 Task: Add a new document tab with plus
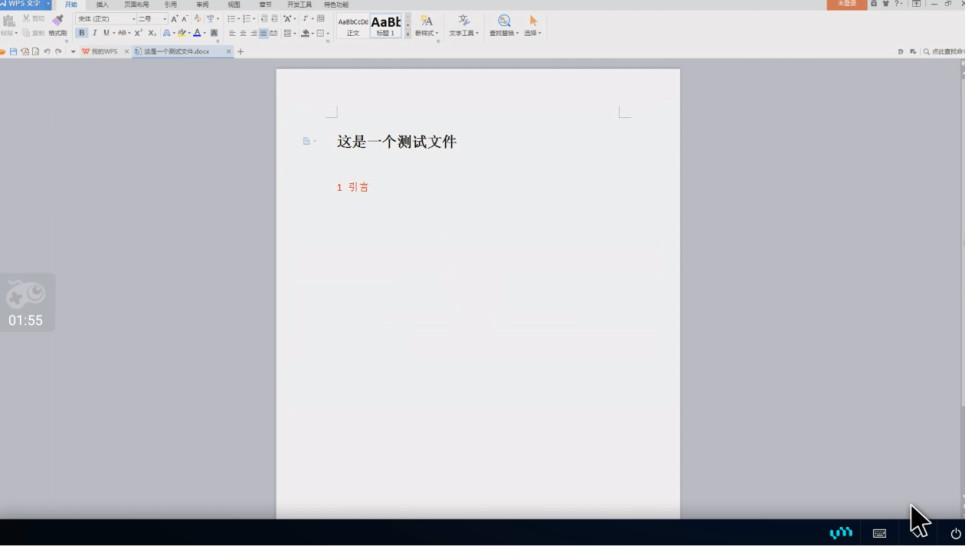241,52
